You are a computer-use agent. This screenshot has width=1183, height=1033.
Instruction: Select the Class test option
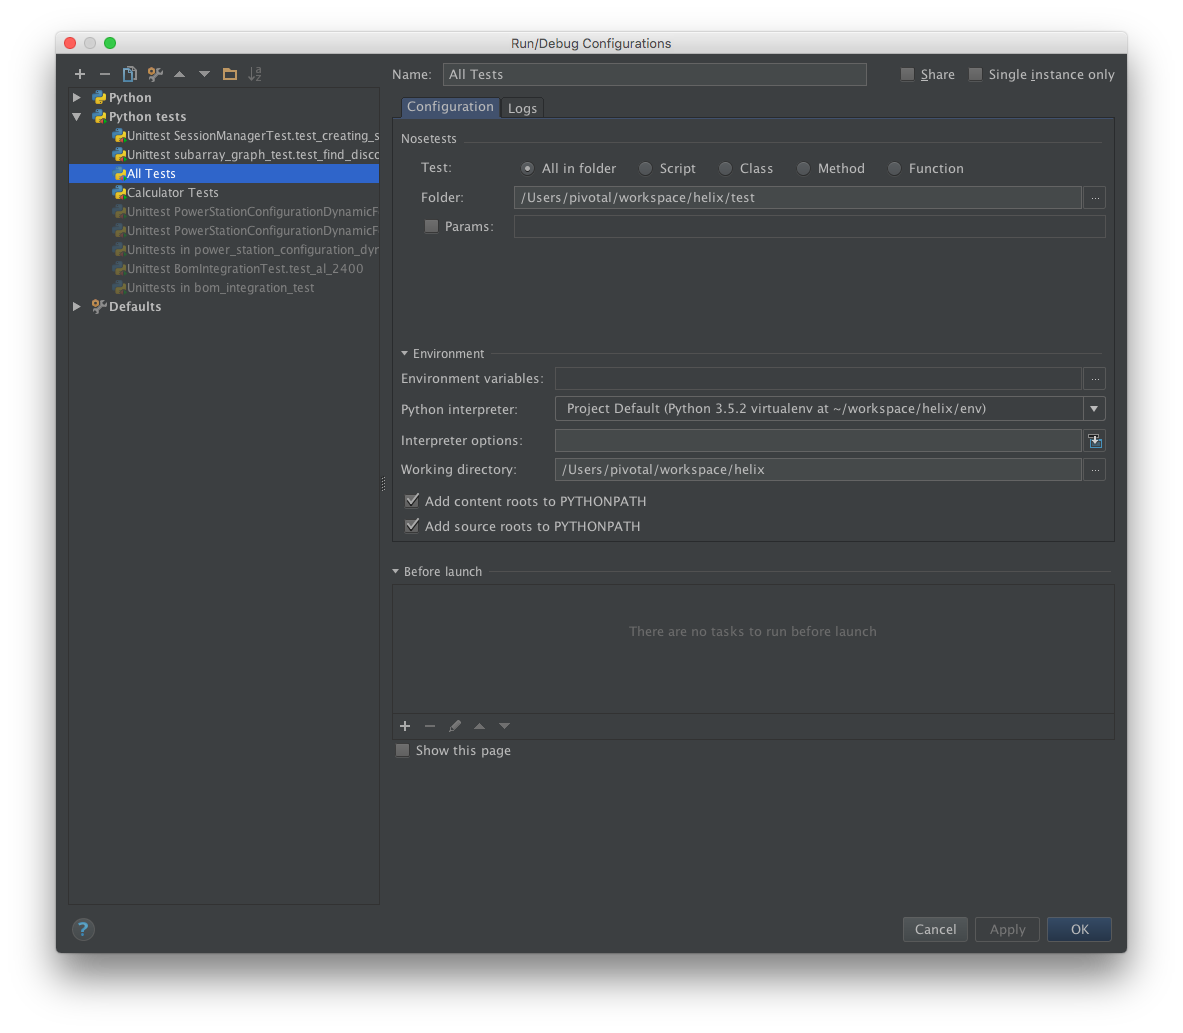[x=725, y=168]
